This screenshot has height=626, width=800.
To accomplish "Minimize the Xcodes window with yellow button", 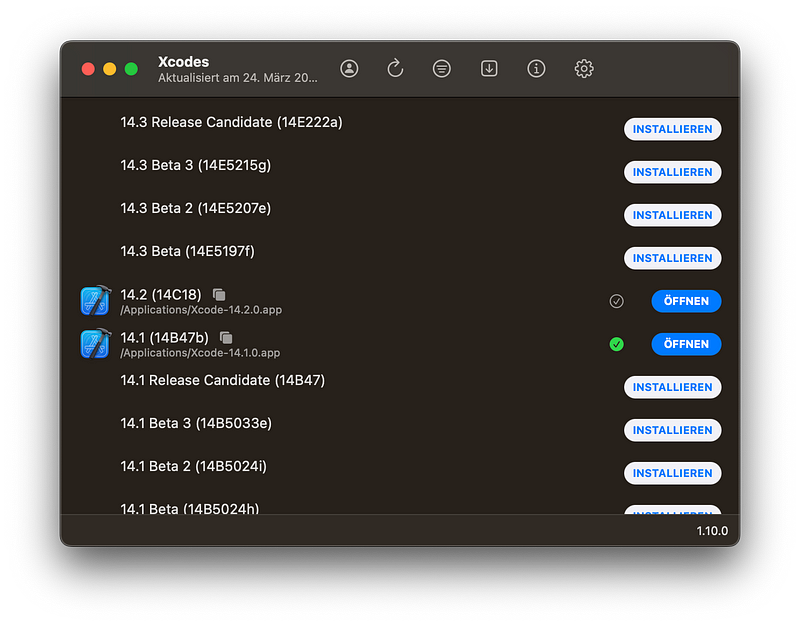I will tap(110, 69).
